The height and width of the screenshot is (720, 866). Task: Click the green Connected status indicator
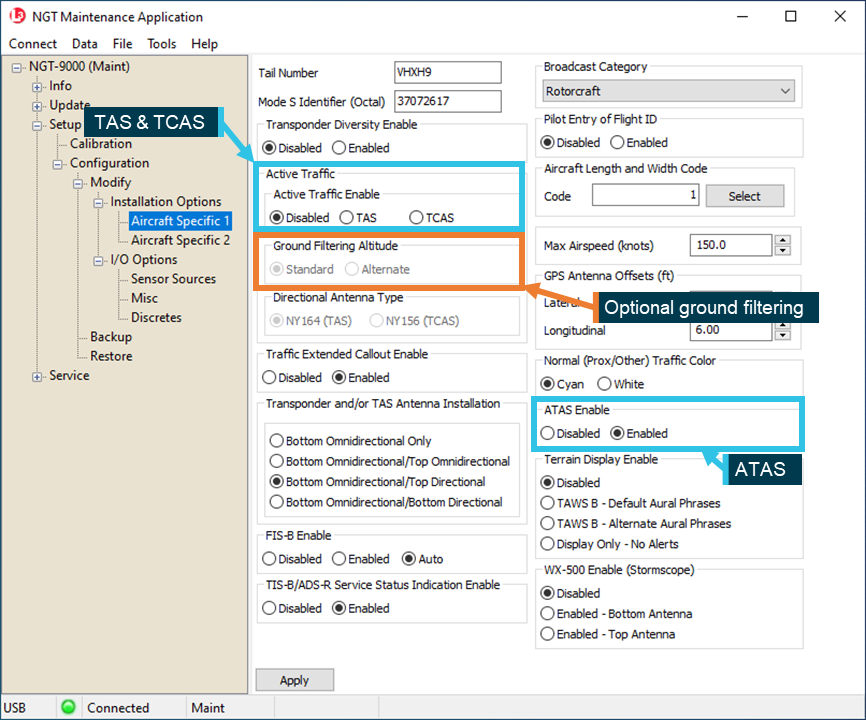(68, 708)
